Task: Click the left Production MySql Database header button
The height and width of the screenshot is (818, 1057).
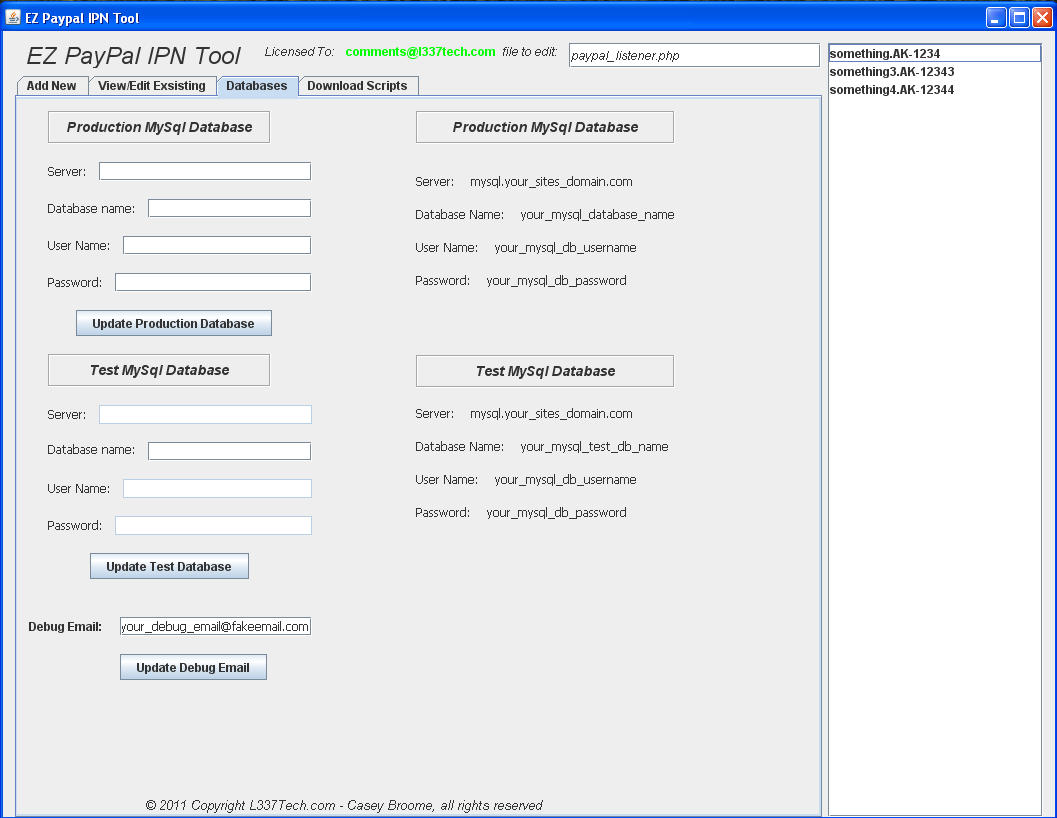Action: 159,127
